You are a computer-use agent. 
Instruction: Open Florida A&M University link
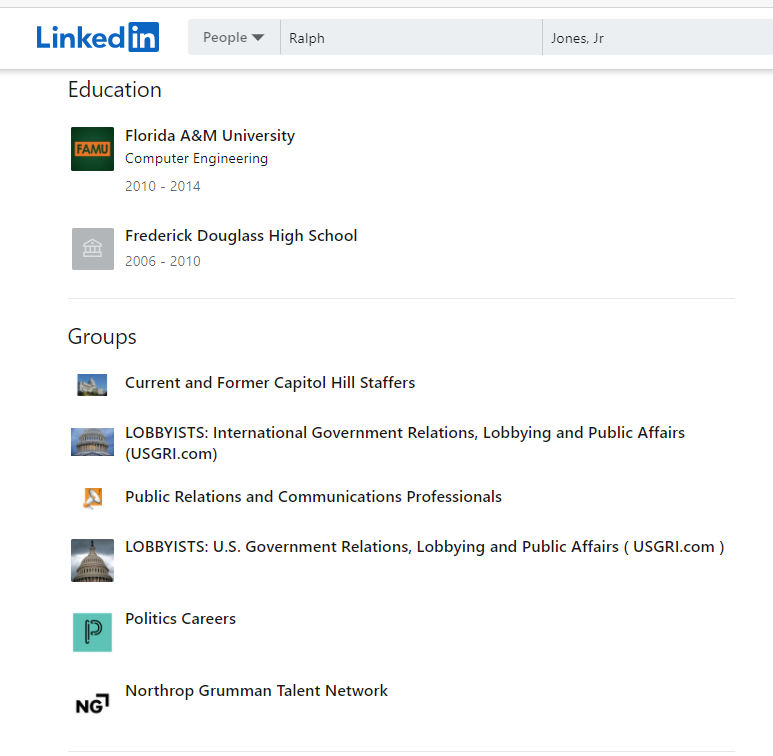point(210,136)
